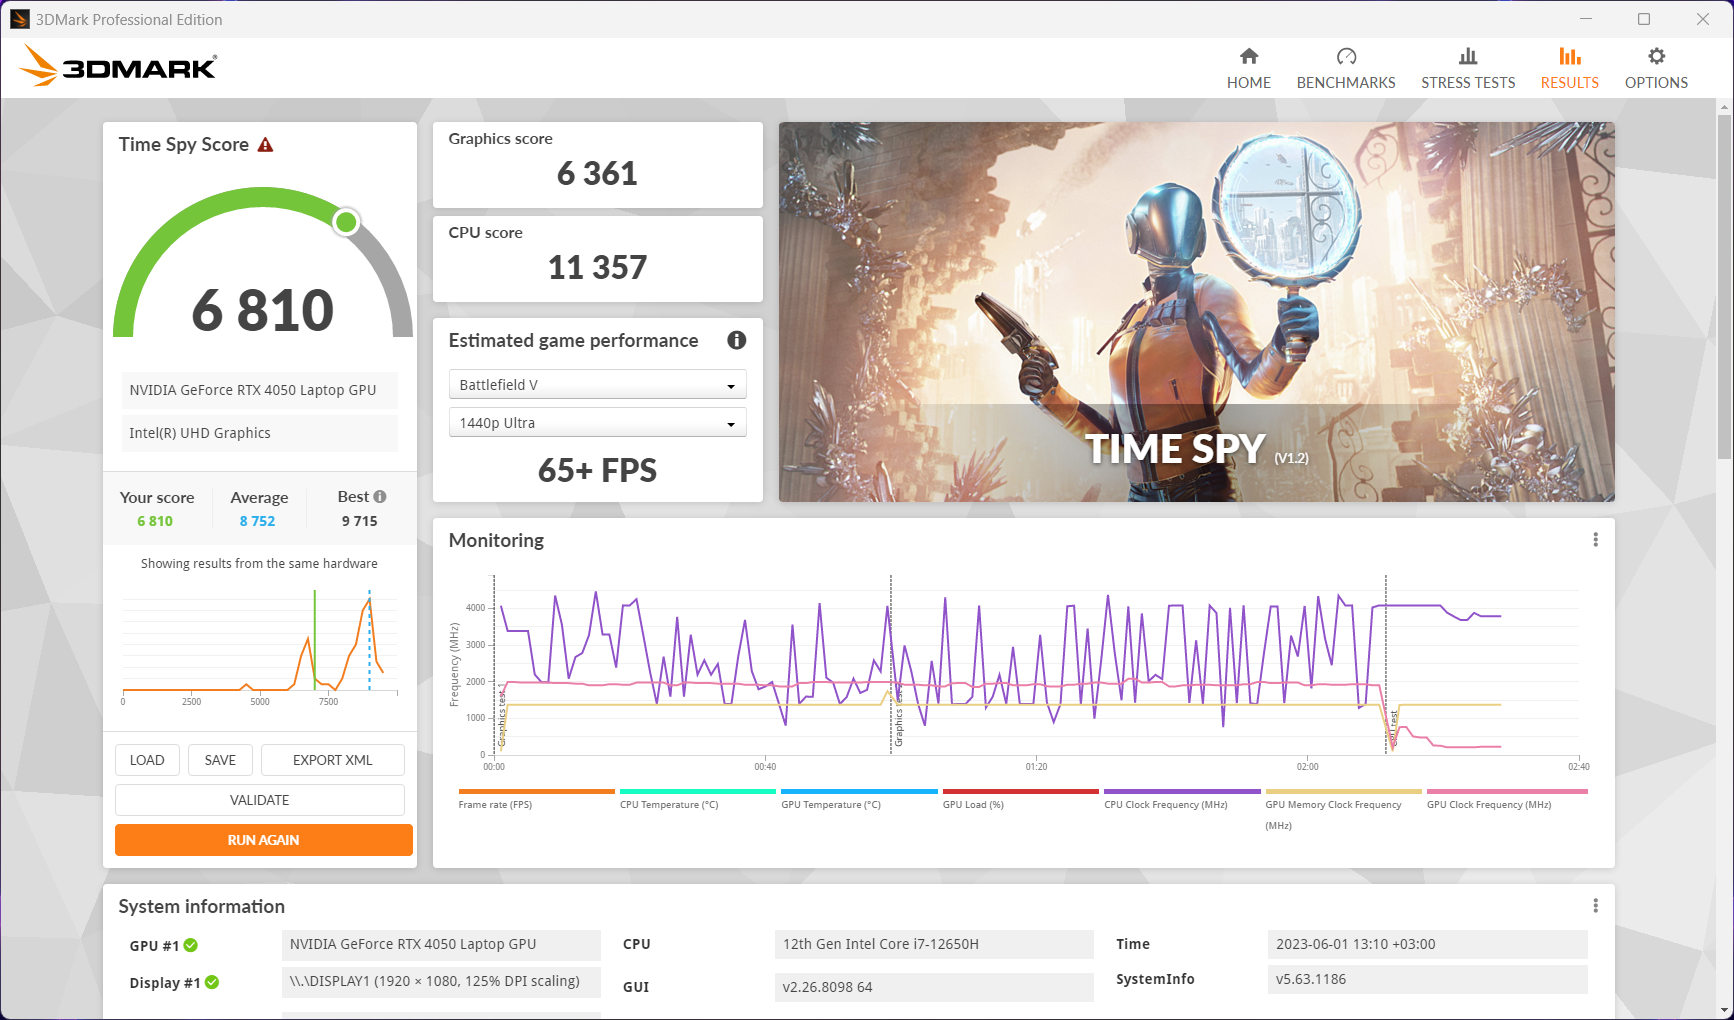Click Your score value 6 810
1734x1020 pixels.
(155, 521)
